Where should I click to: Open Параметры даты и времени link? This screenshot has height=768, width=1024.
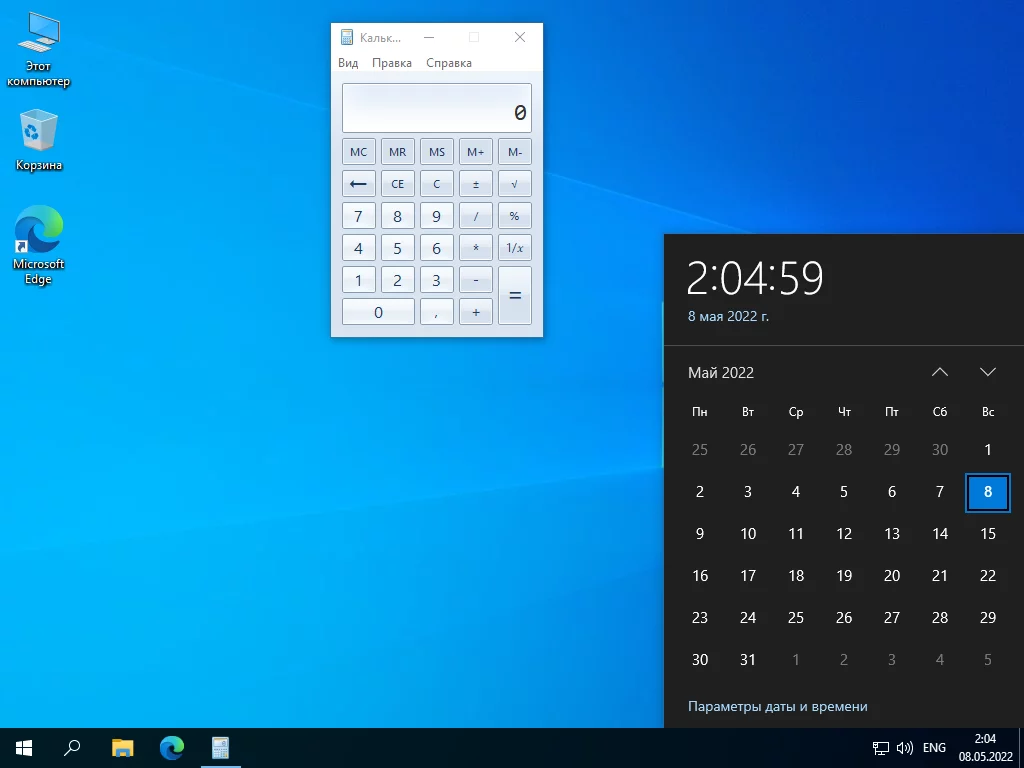point(777,706)
